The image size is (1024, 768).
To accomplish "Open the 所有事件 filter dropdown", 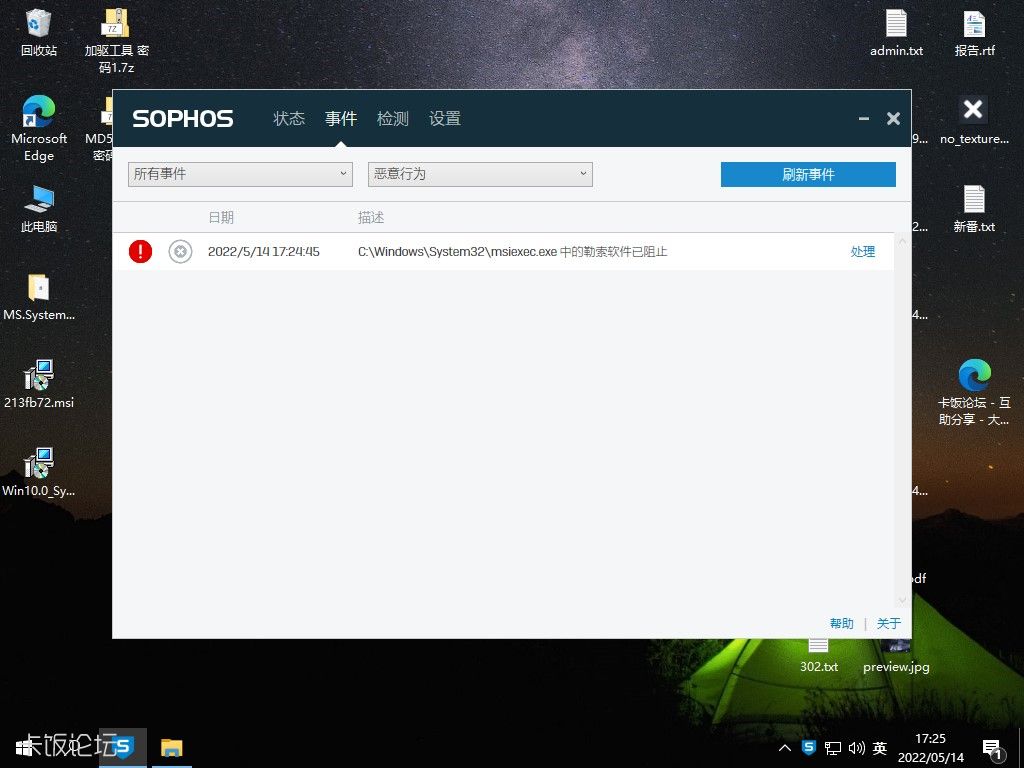I will coord(240,174).
